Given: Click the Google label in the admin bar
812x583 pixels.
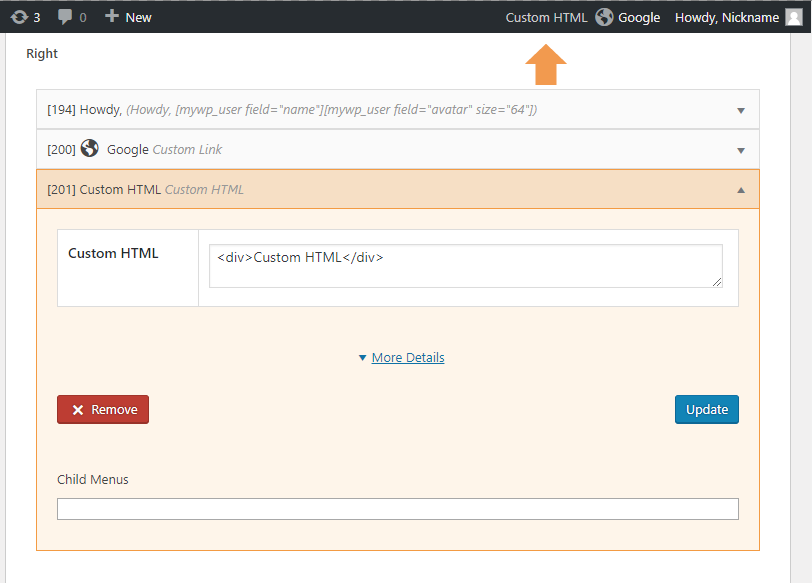Looking at the screenshot, I should [640, 16].
